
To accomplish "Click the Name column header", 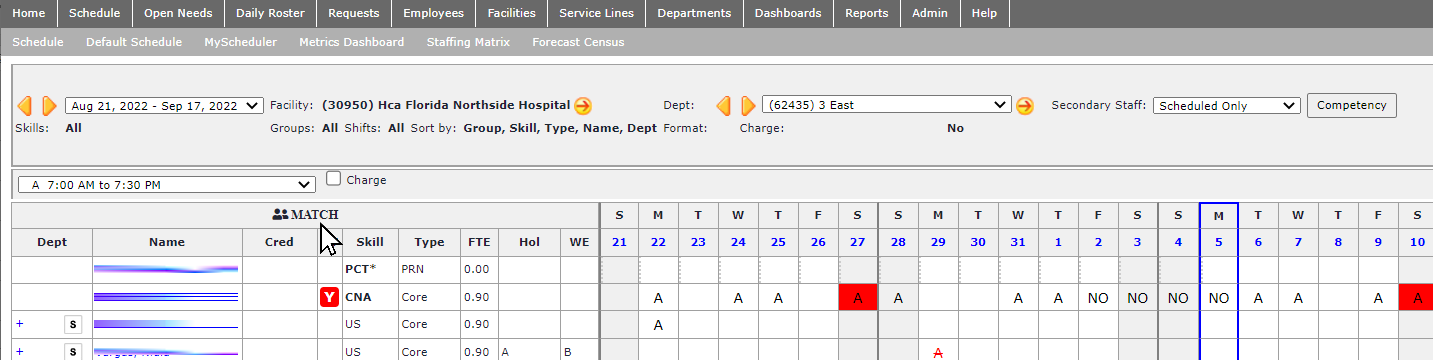I will [167, 242].
